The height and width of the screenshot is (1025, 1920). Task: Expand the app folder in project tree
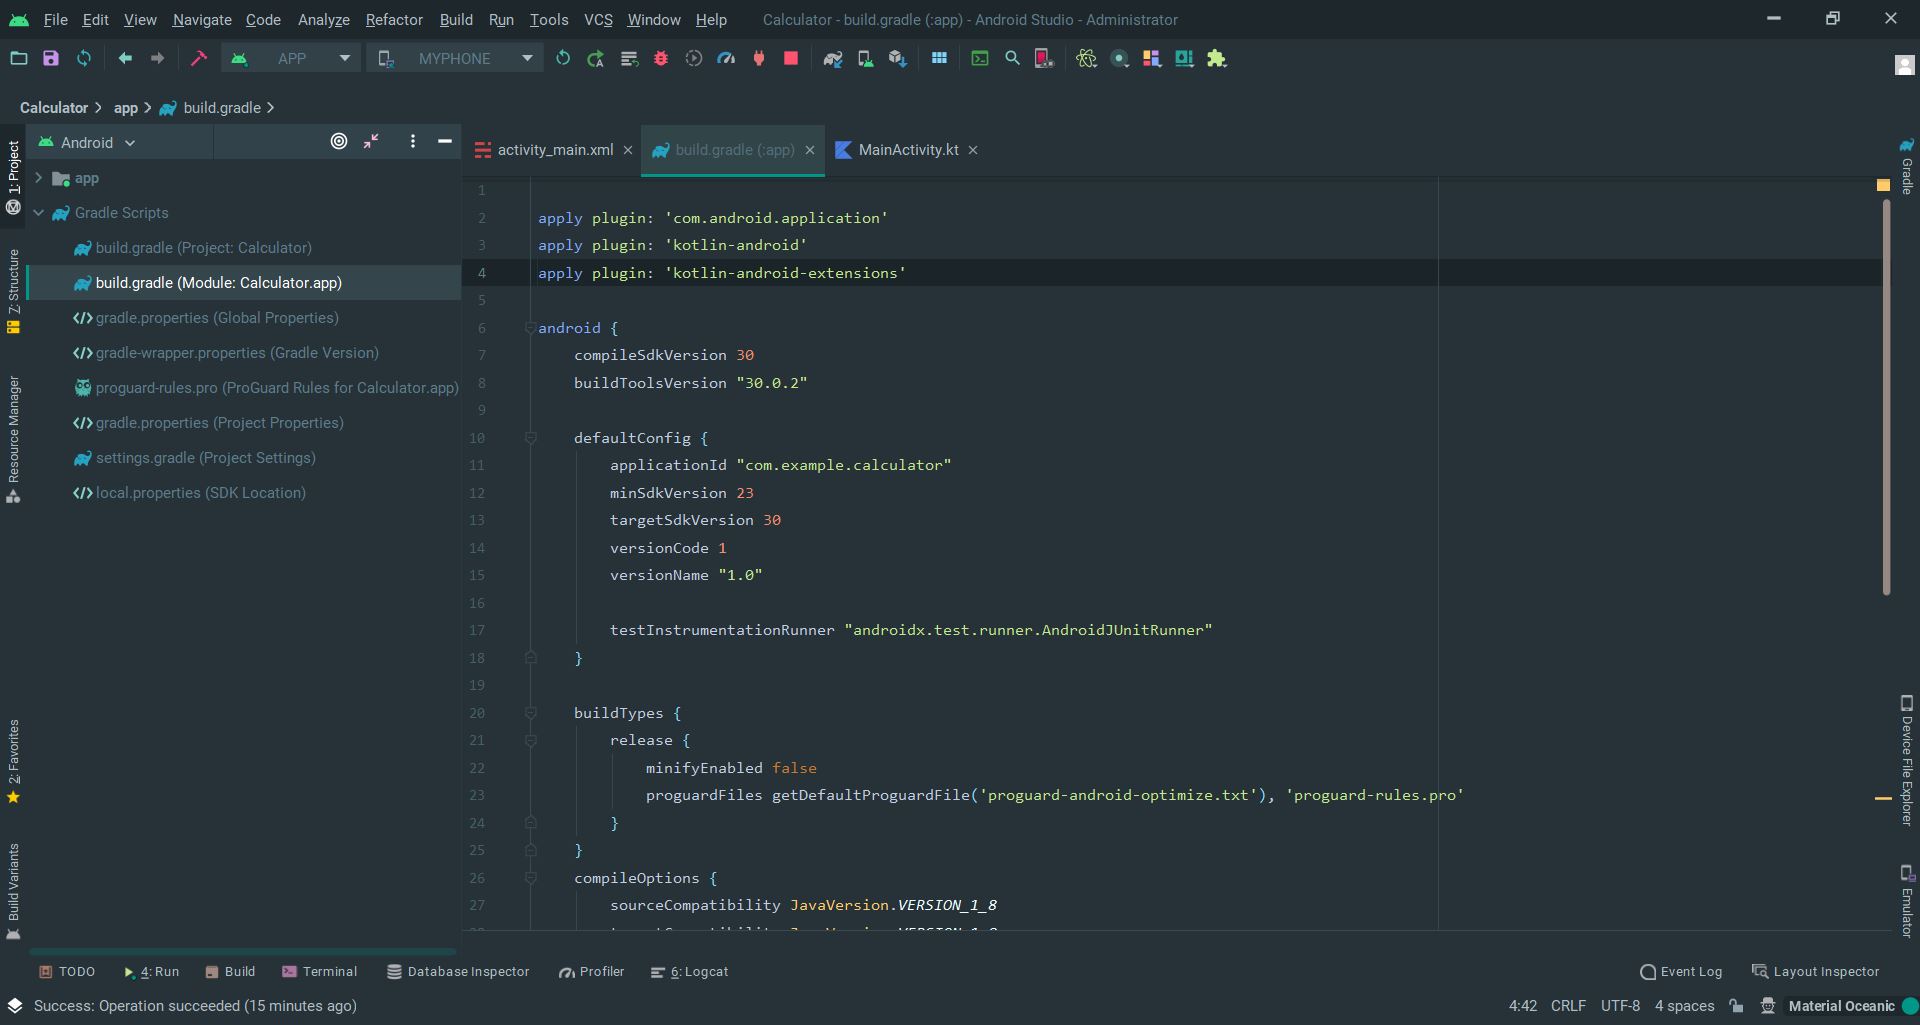point(39,178)
